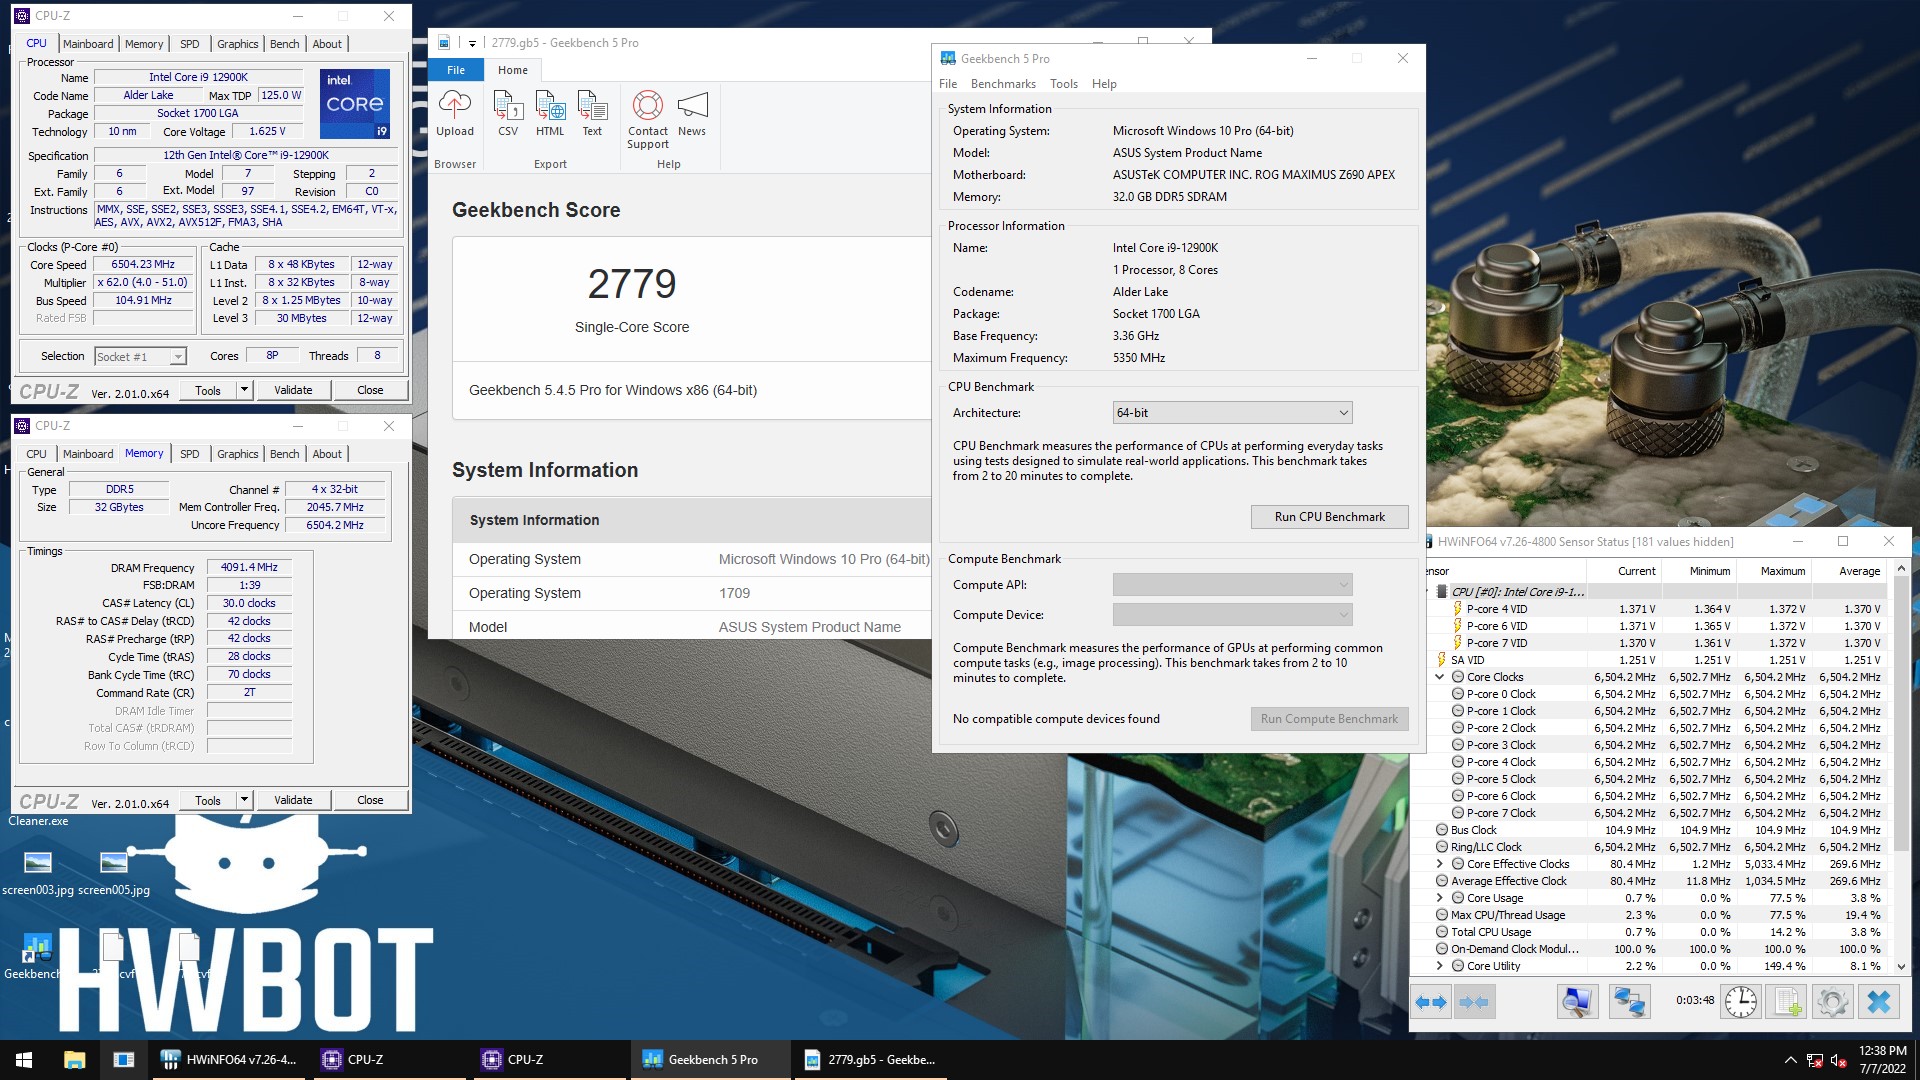
Task: Click HWiNFO expand layout blue arrows icon
Action: 1432,1002
